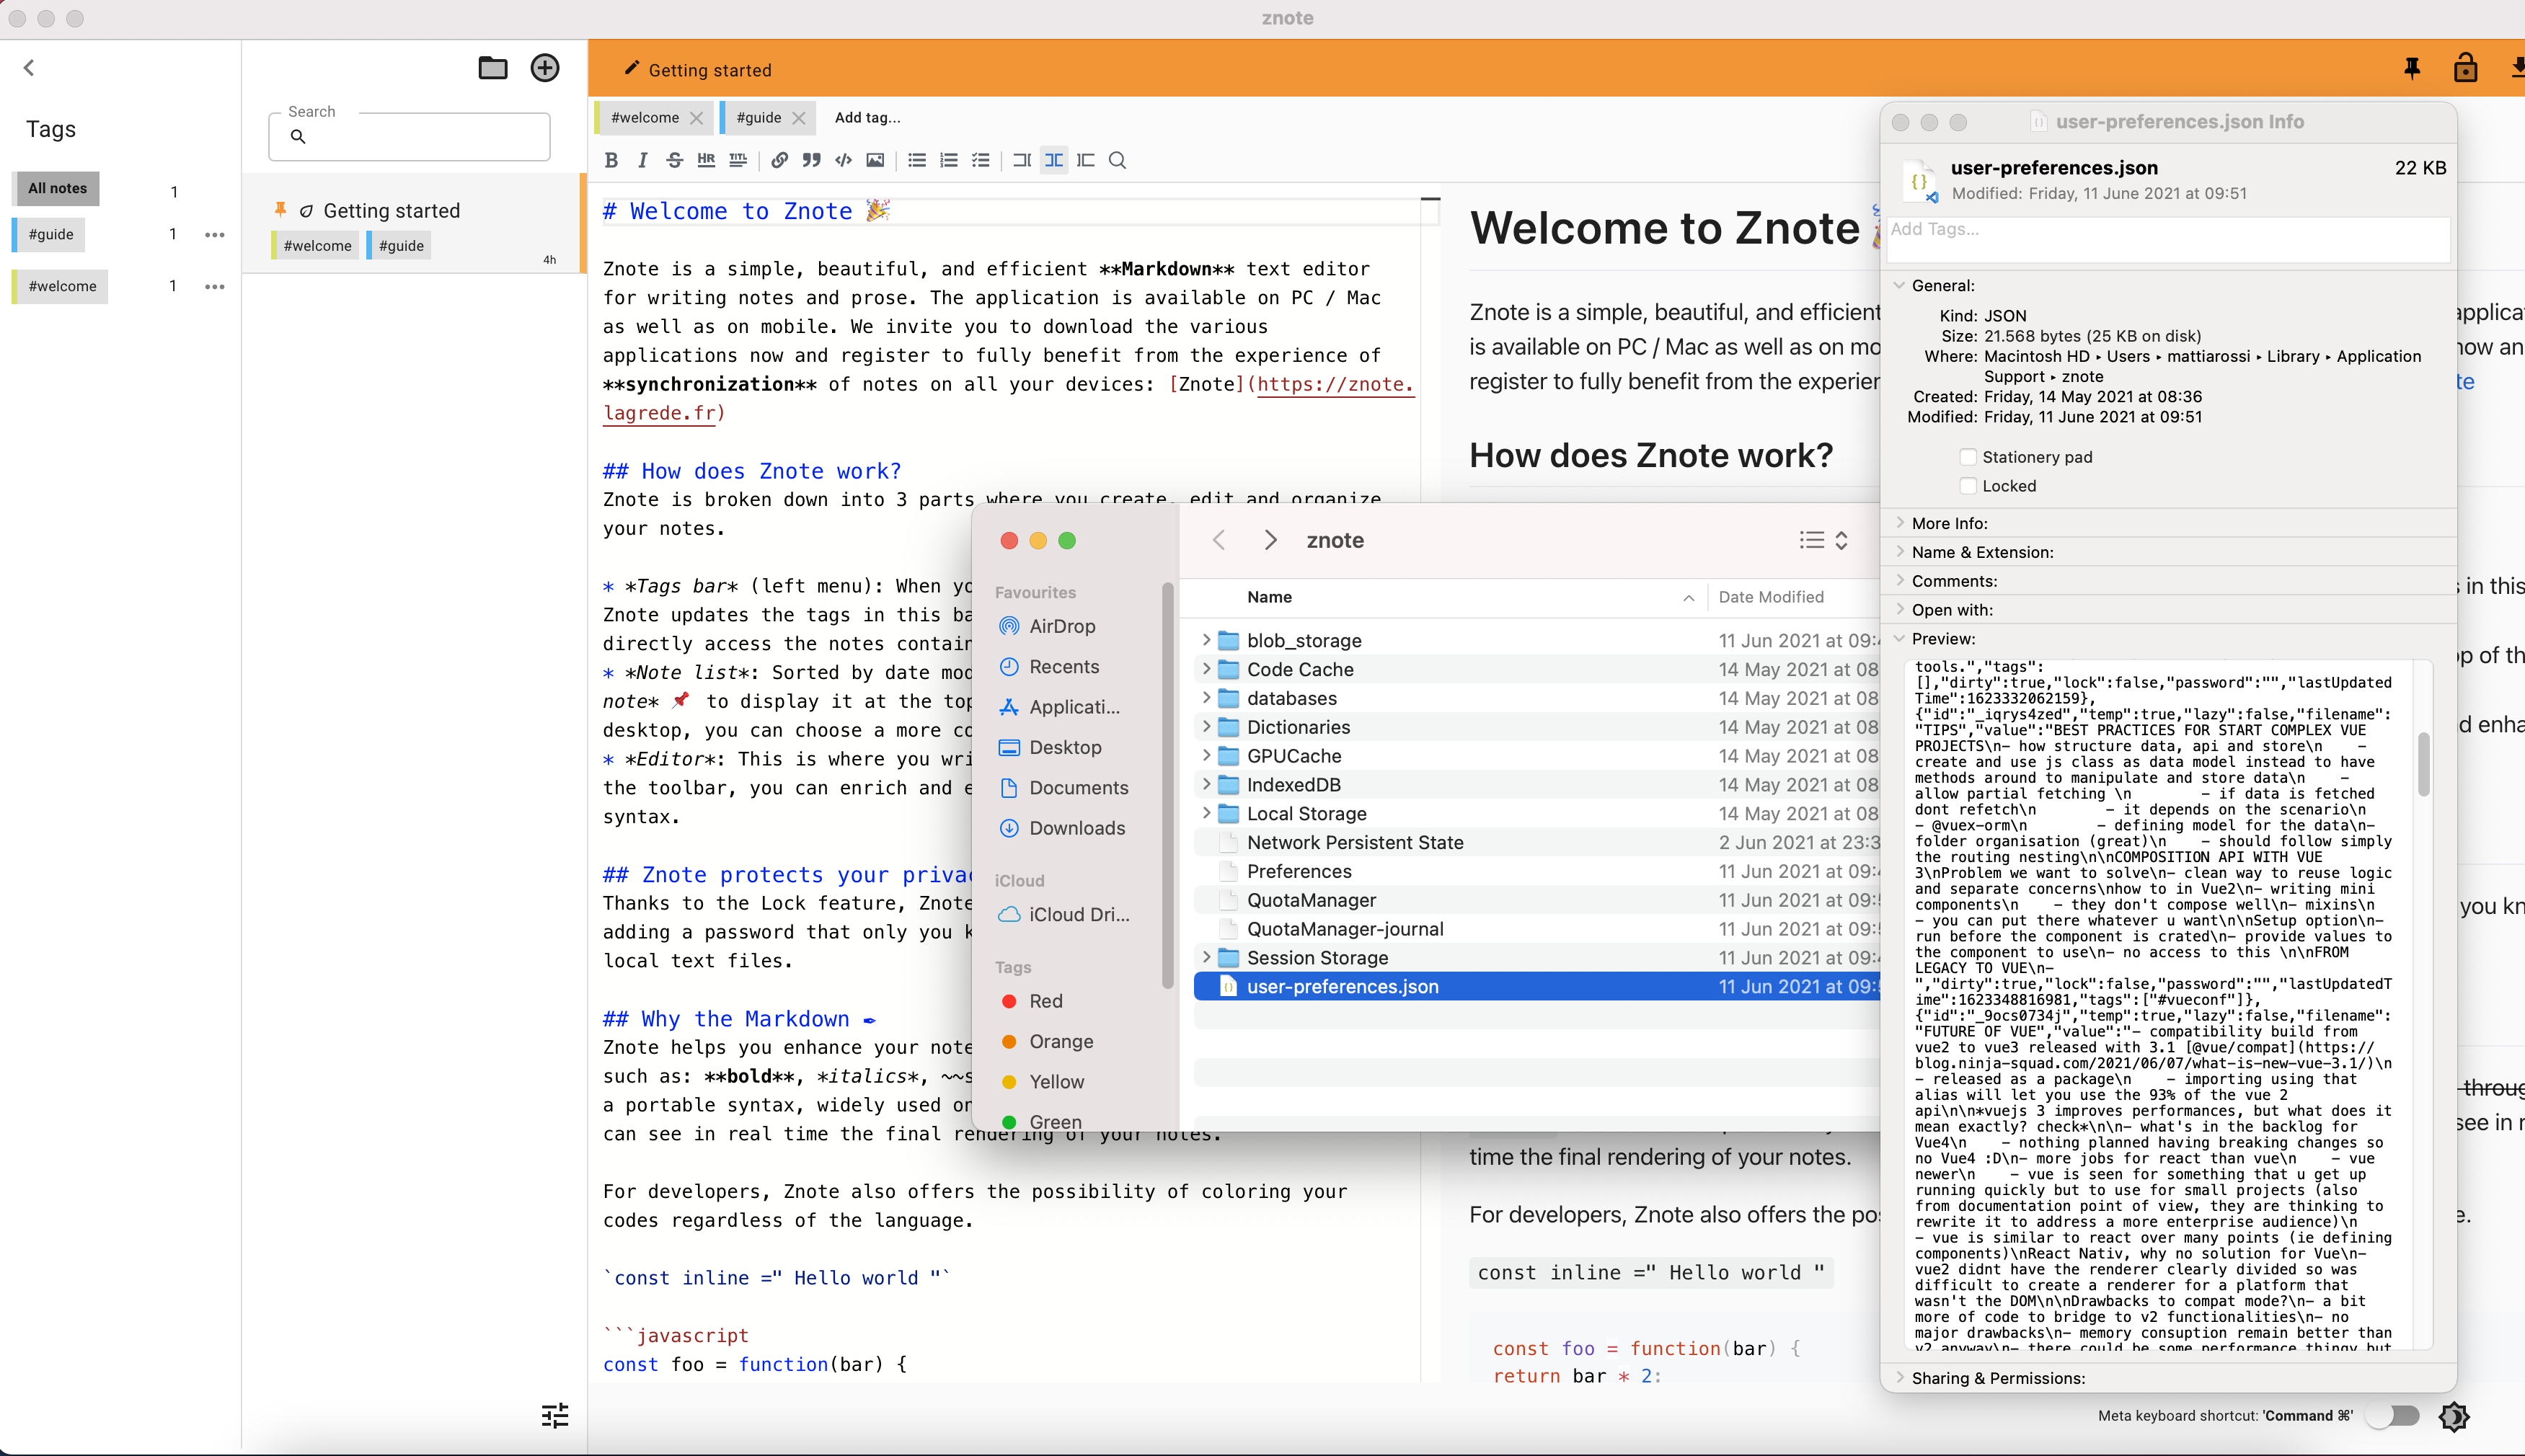Toggle the Meta keyboard shortcut switch
The height and width of the screenshot is (1456, 2525).
coord(2397,1415)
